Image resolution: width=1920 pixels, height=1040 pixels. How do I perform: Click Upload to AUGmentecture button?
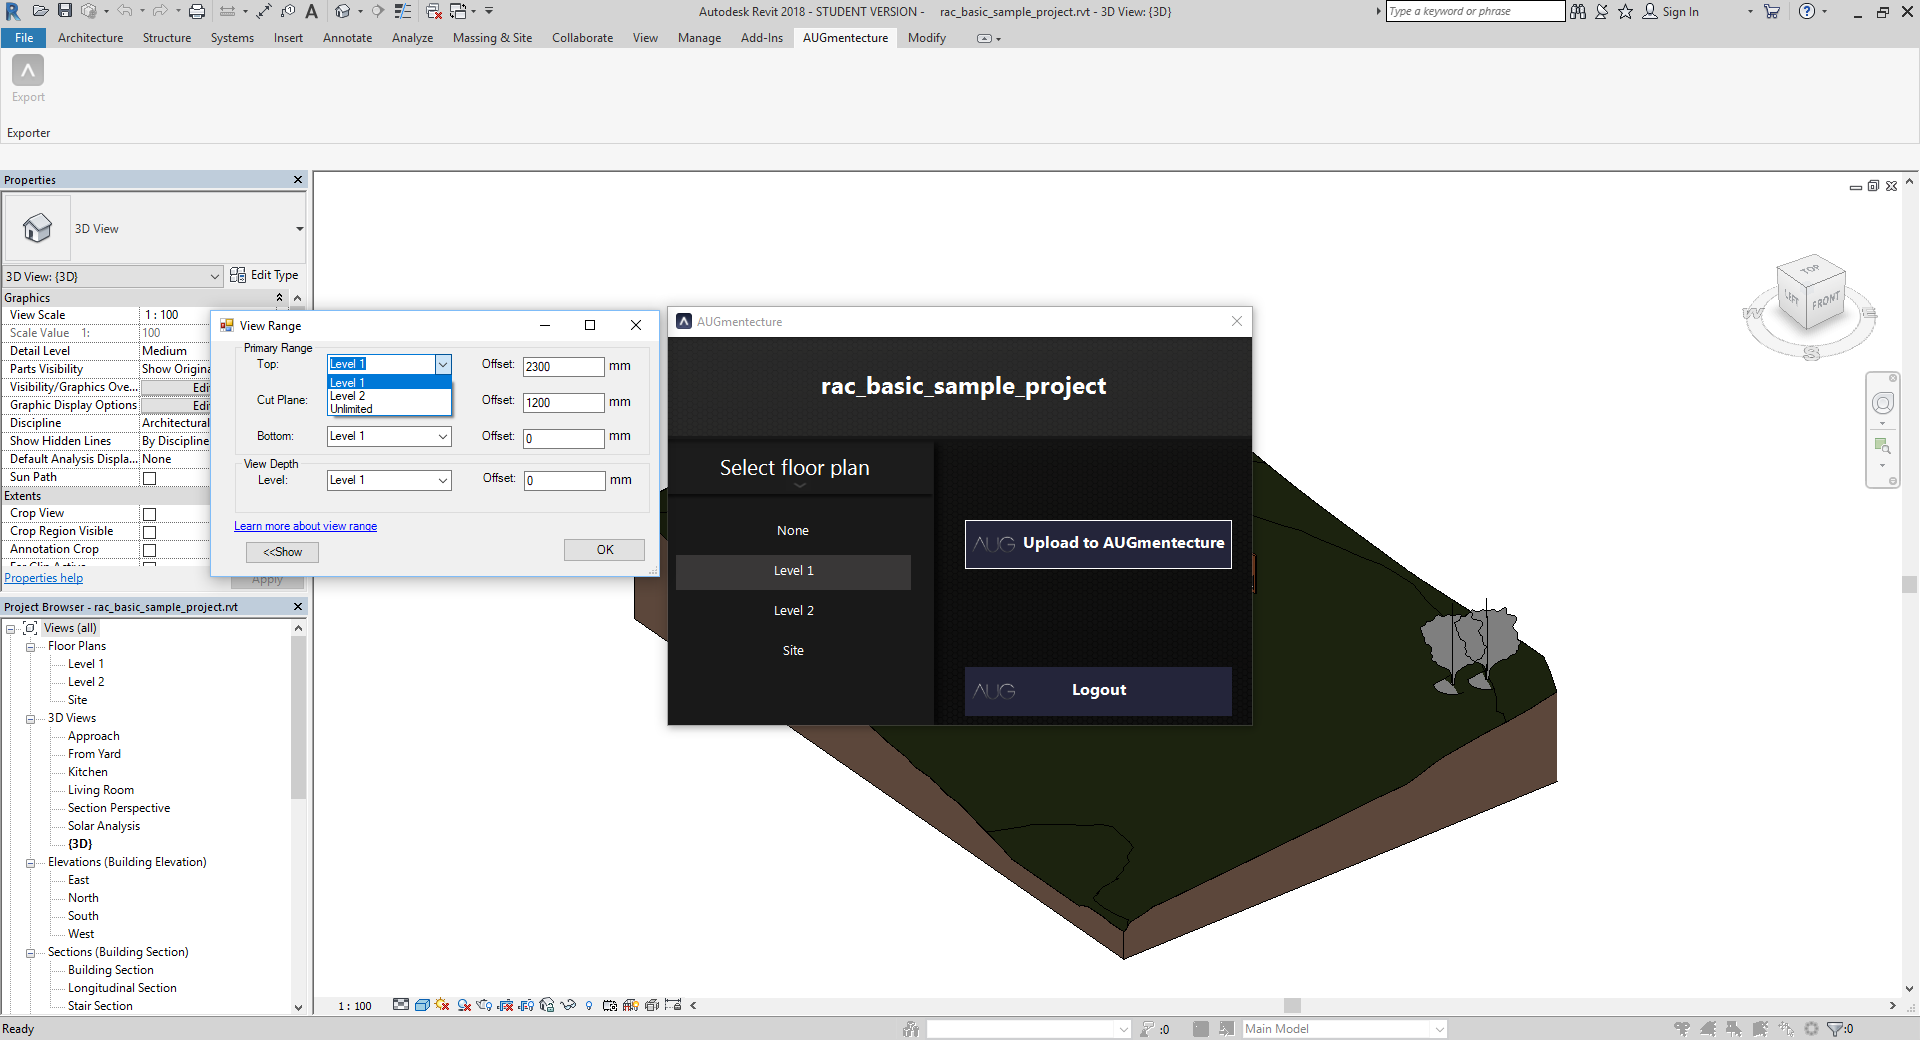[x=1098, y=544]
